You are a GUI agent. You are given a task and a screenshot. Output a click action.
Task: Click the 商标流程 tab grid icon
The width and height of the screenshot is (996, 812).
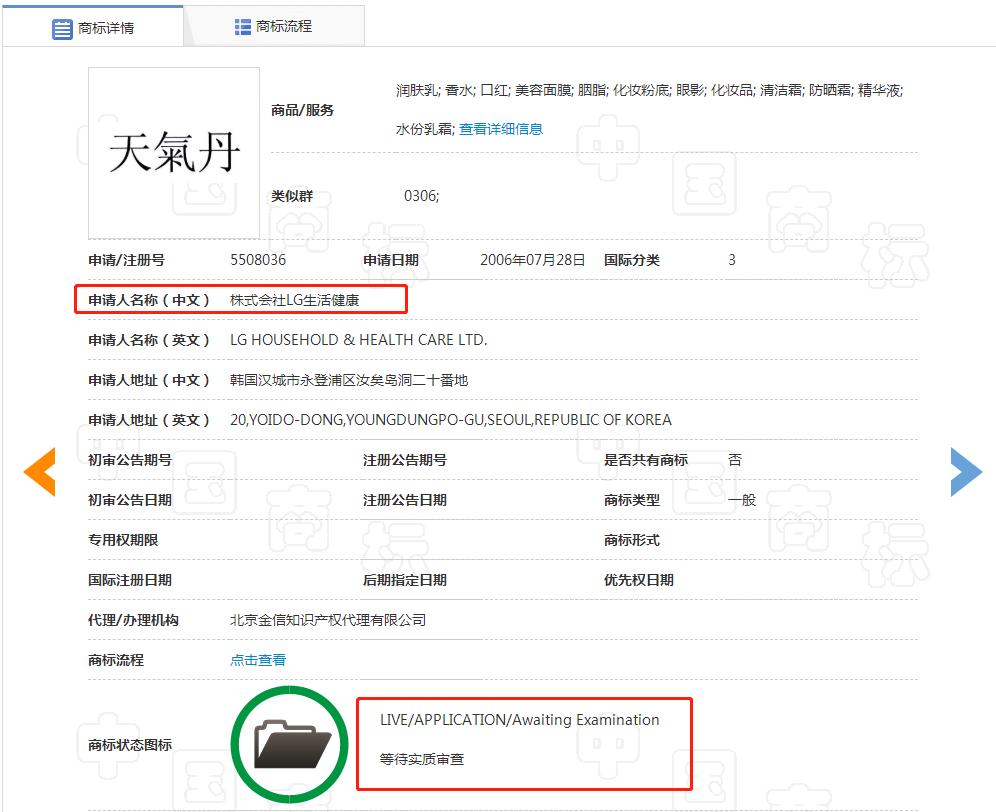pos(243,27)
